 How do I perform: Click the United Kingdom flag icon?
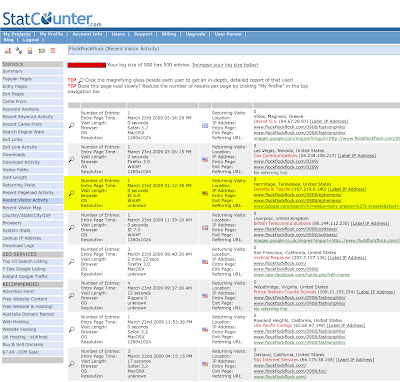click(x=205, y=228)
